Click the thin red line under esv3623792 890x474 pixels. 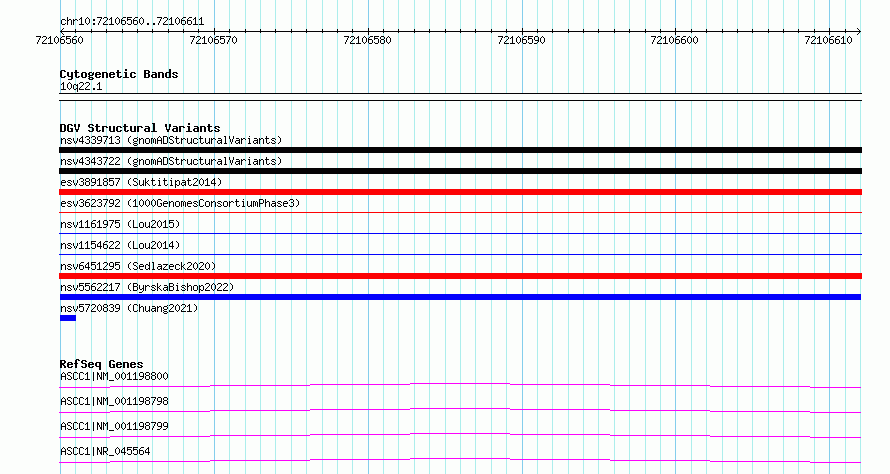click(x=460, y=213)
